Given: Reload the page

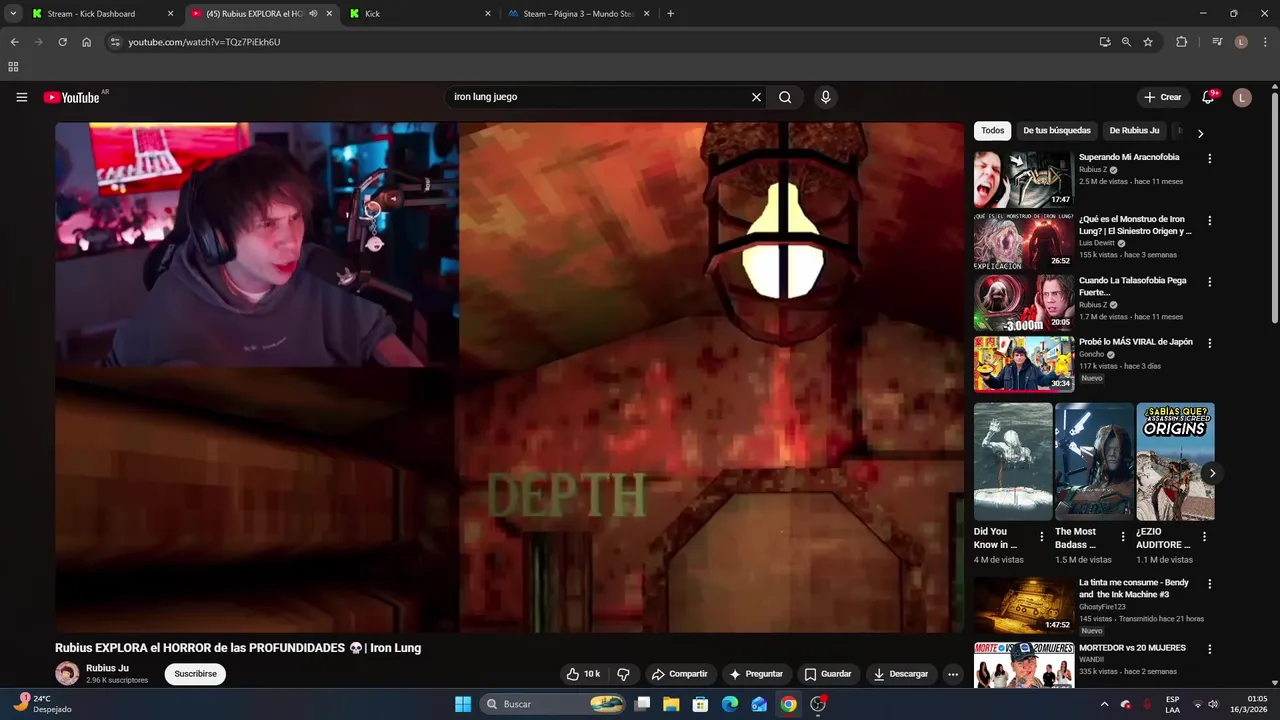Looking at the screenshot, I should (x=62, y=42).
